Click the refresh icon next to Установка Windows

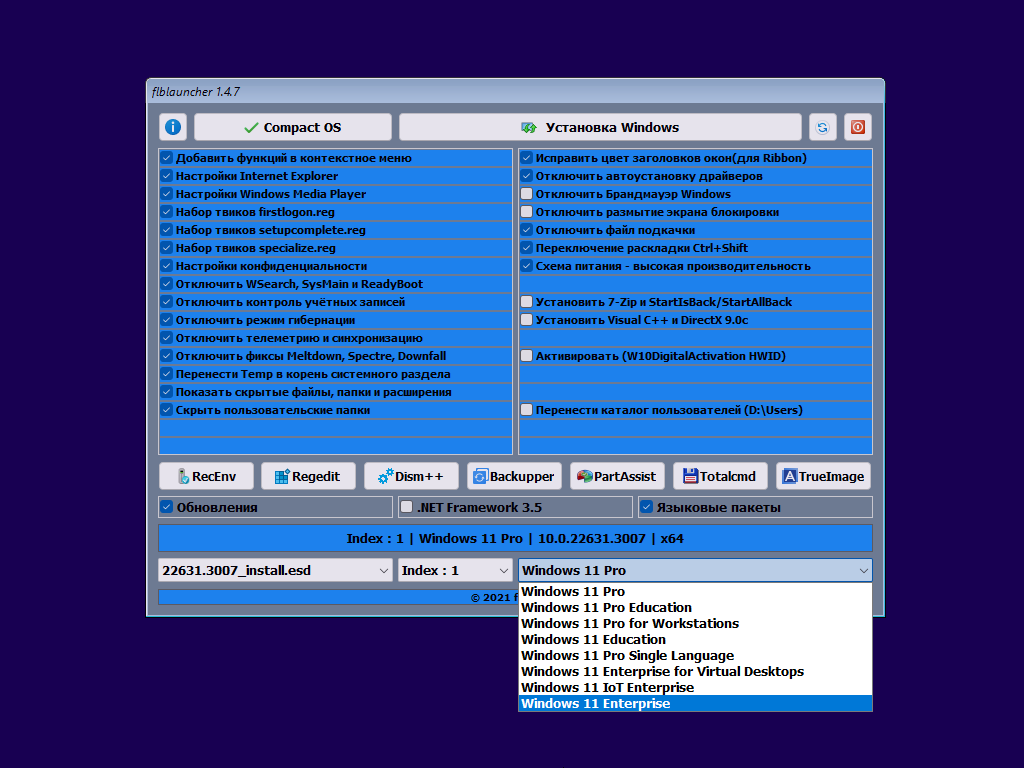click(x=821, y=127)
